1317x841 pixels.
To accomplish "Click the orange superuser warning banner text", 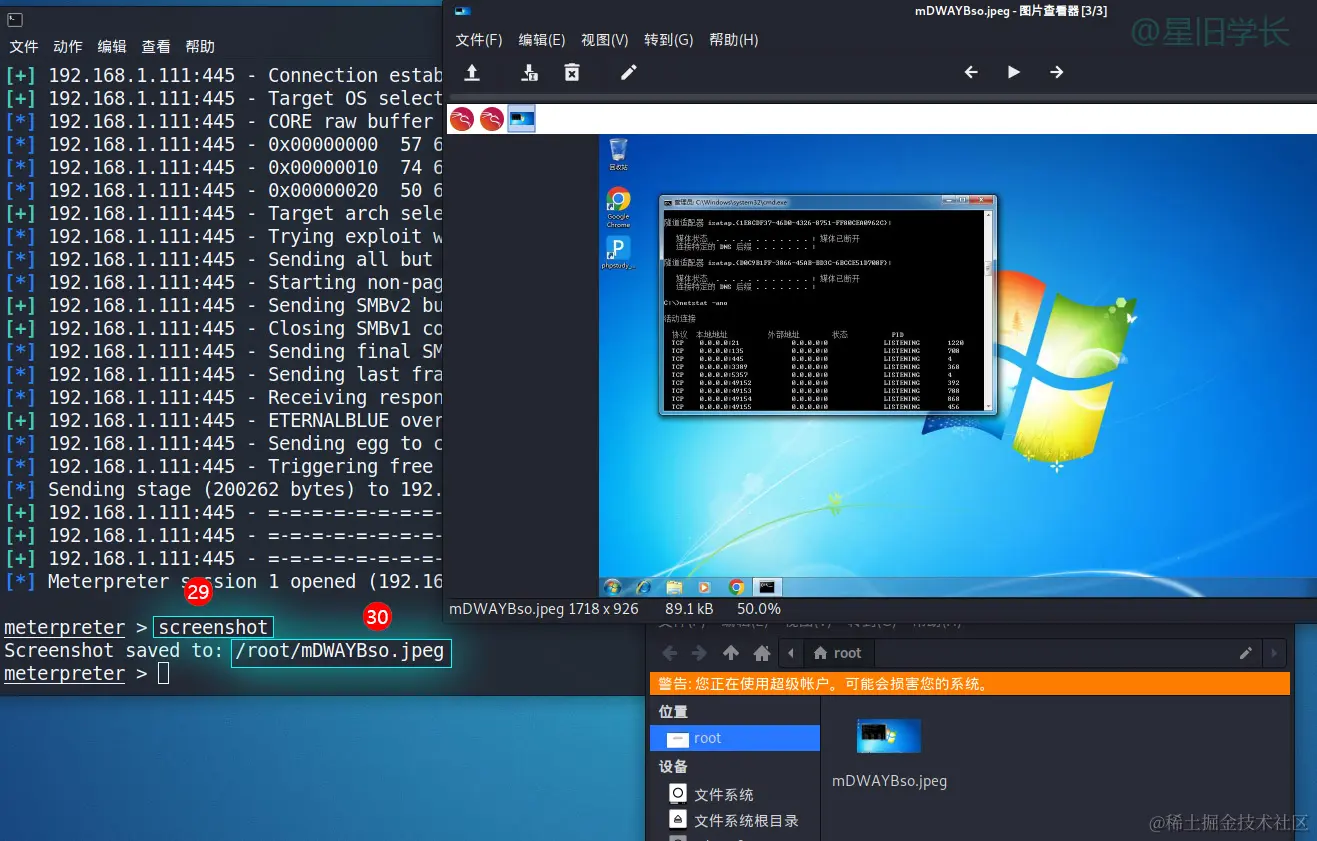I will point(824,684).
